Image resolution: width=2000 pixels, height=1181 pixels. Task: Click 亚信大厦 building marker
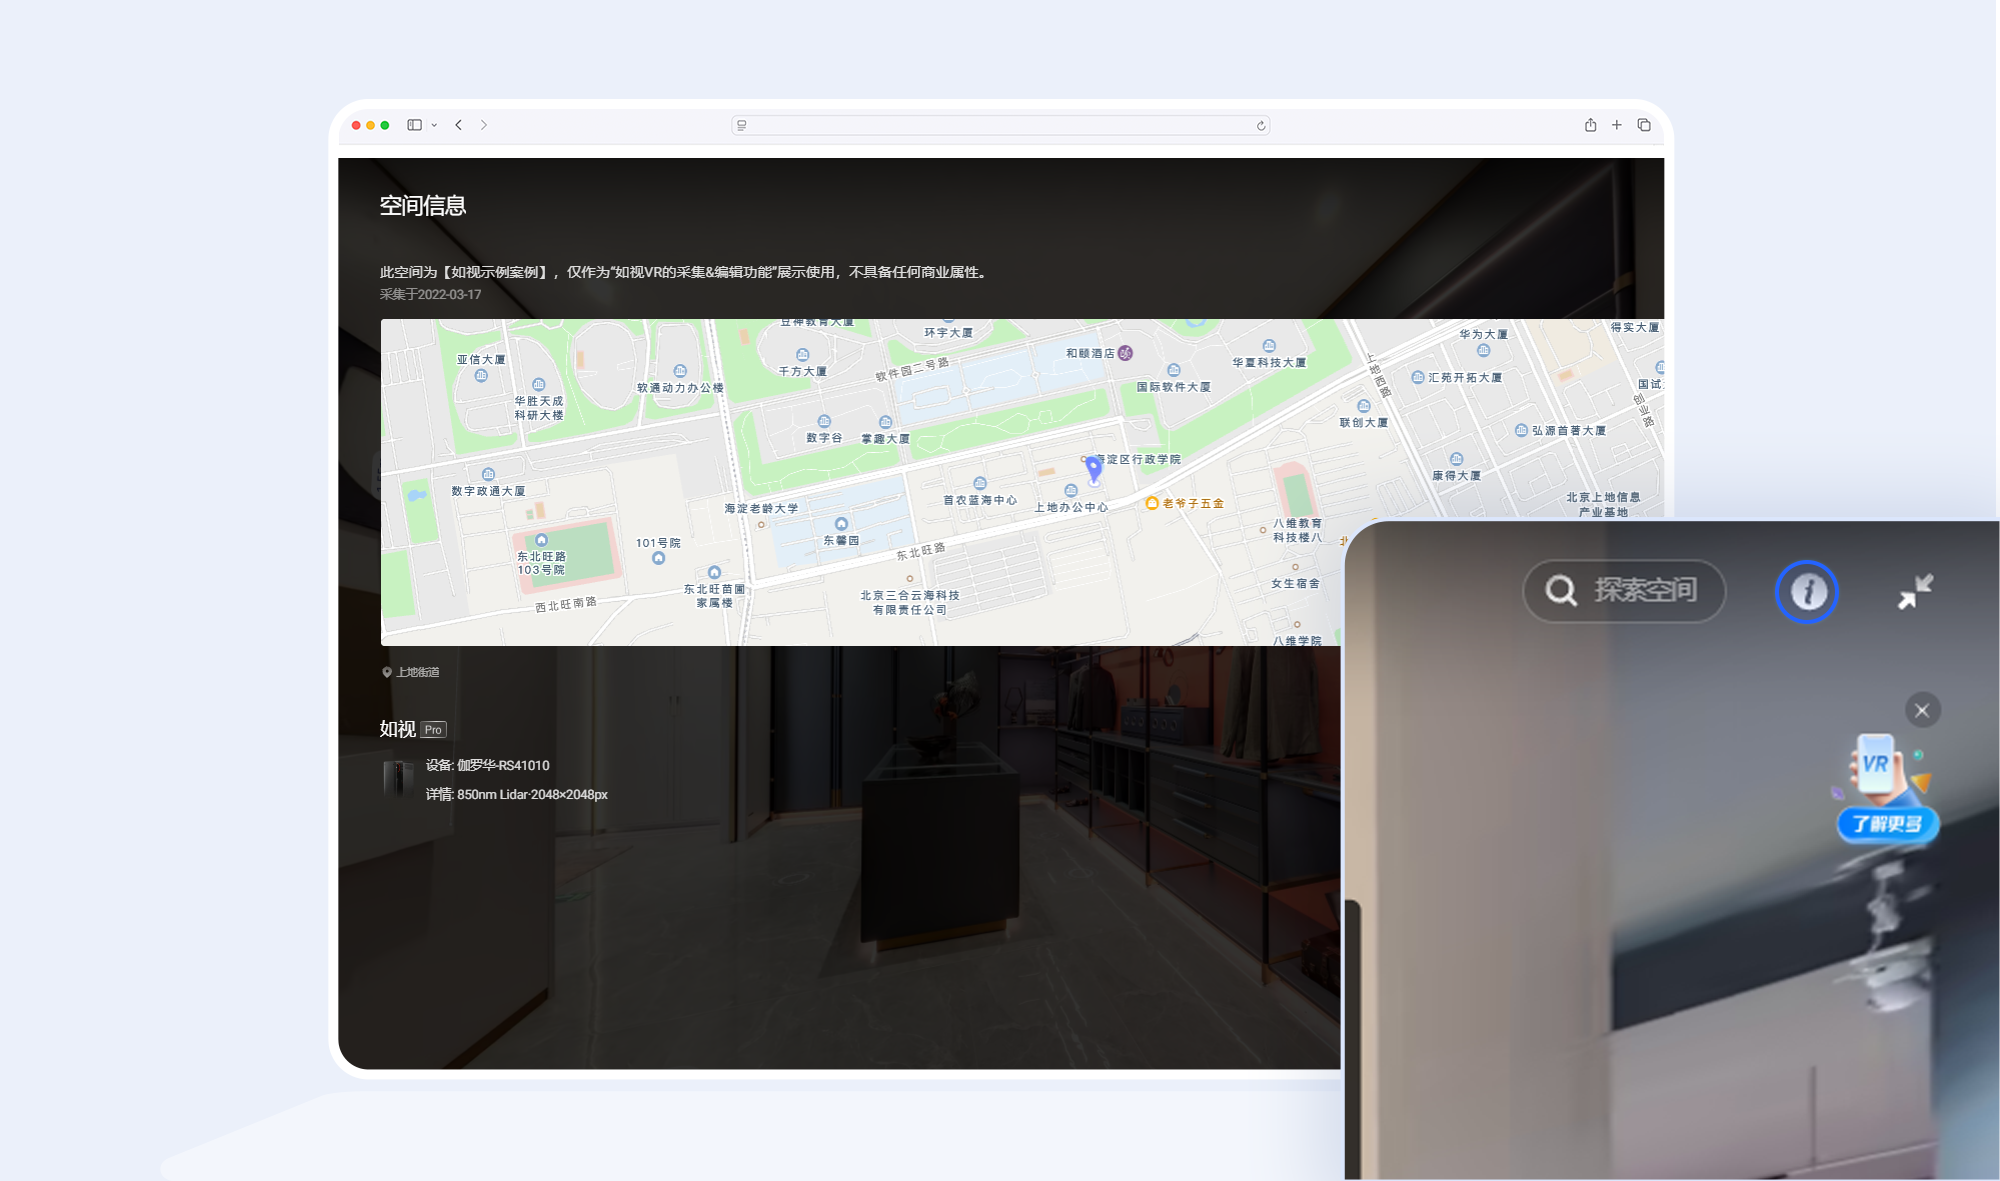(481, 376)
